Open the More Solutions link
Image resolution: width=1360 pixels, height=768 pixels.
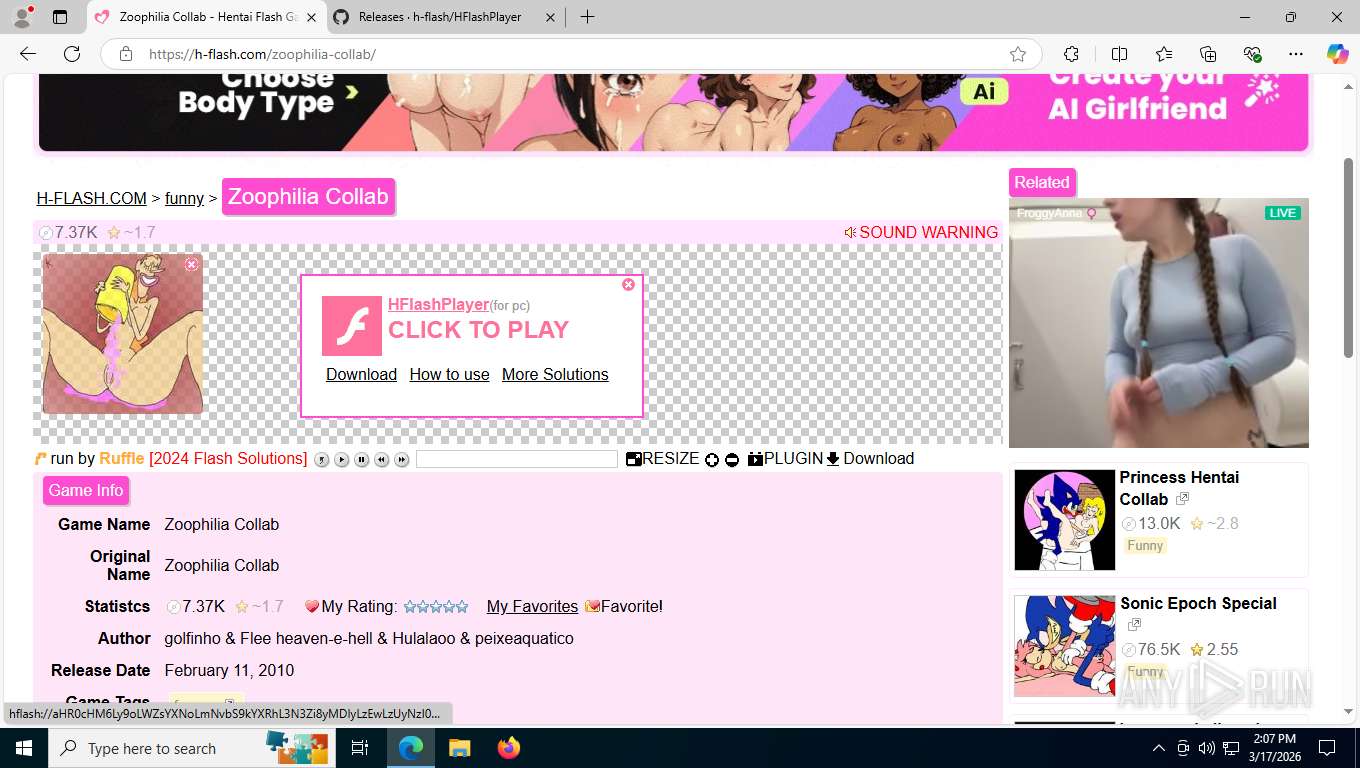pyautogui.click(x=555, y=374)
